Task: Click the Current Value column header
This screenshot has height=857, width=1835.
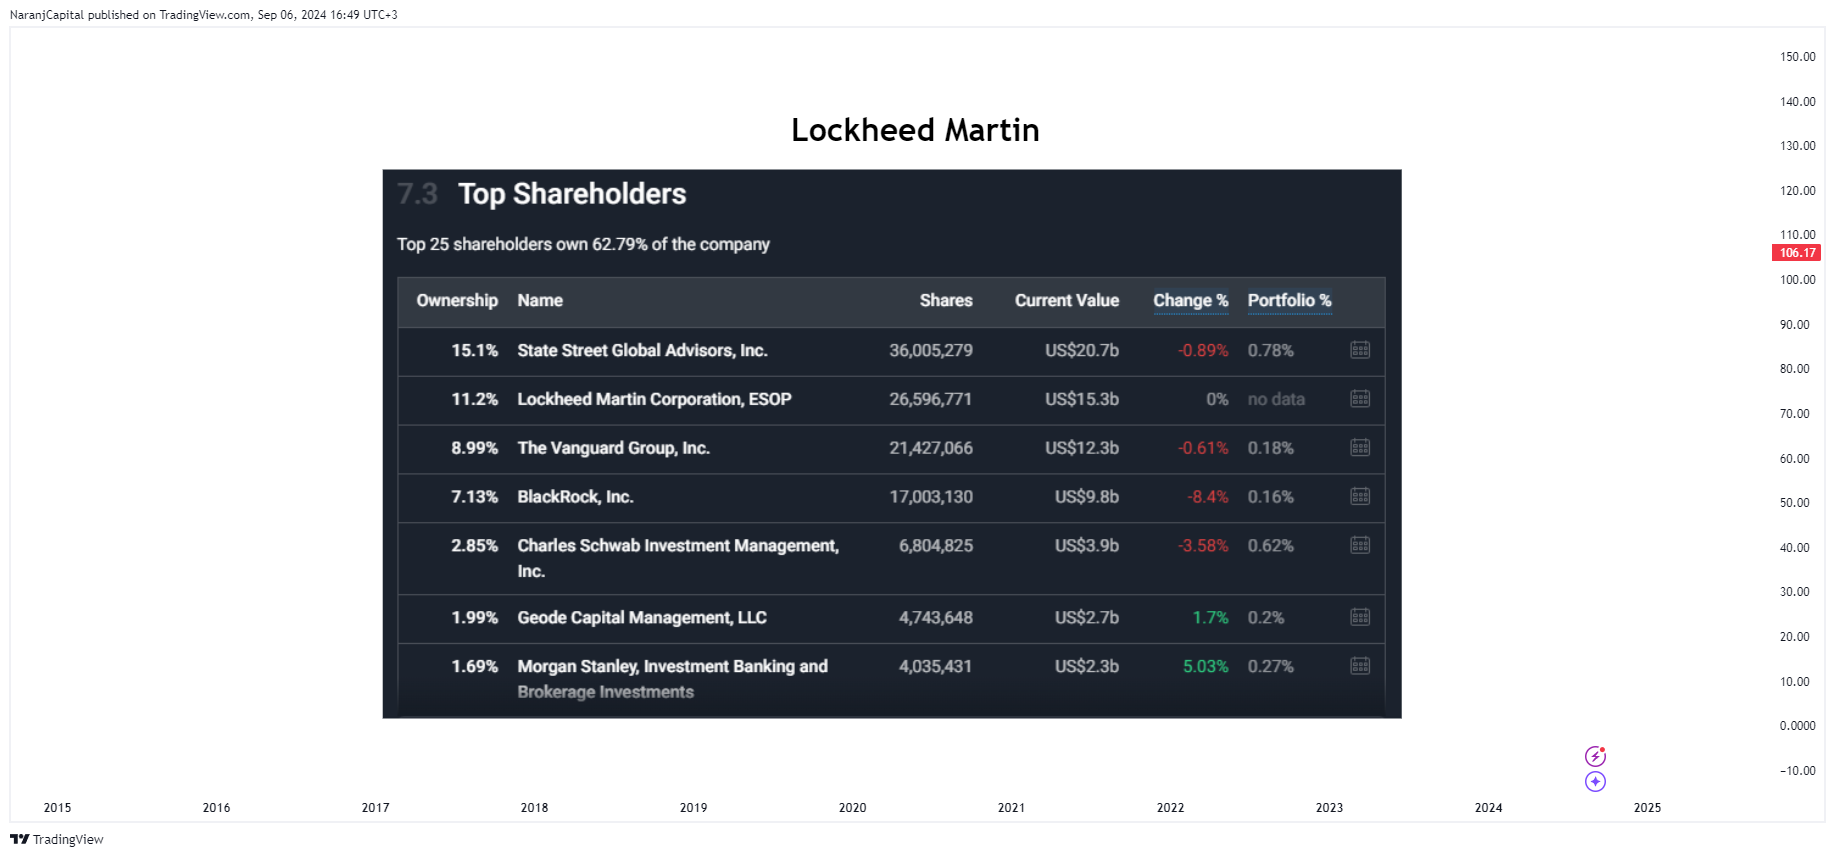Action: [x=1067, y=301]
